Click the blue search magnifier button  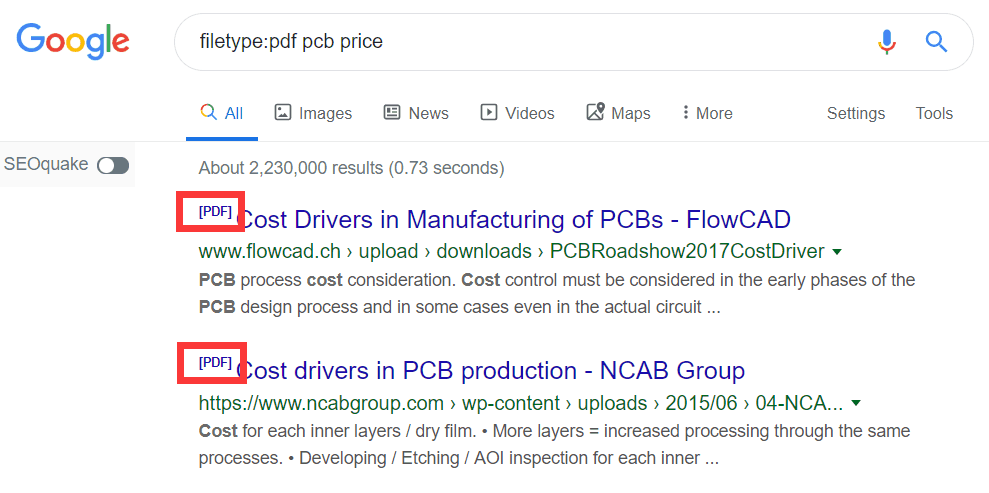pos(935,42)
